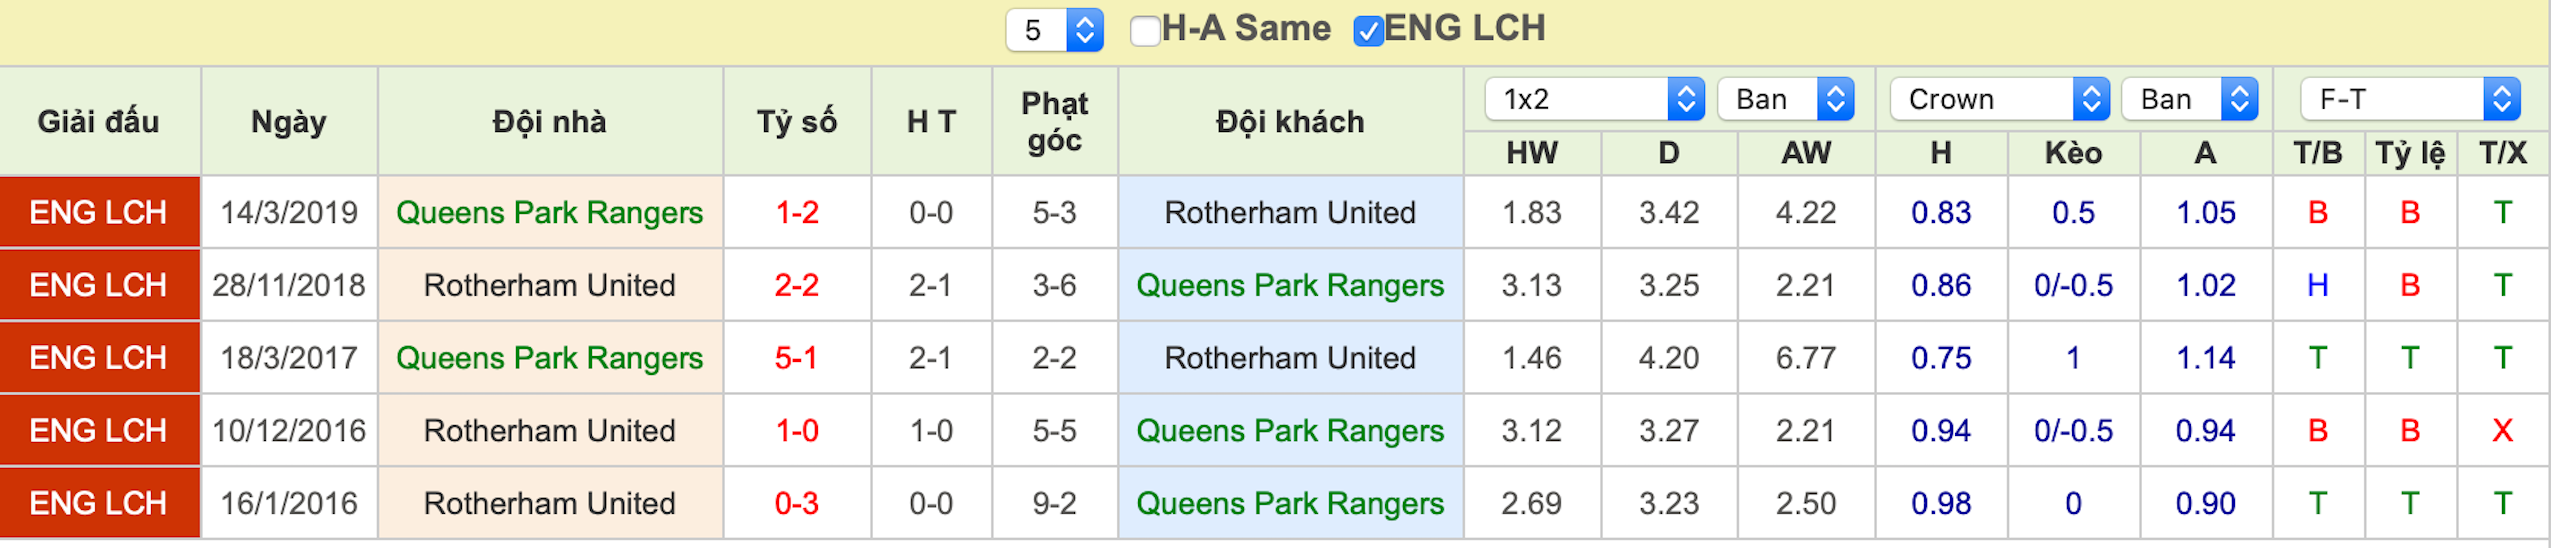Open Rotherham United home team for 28/11/2018
The image size is (2551, 548).
click(549, 285)
